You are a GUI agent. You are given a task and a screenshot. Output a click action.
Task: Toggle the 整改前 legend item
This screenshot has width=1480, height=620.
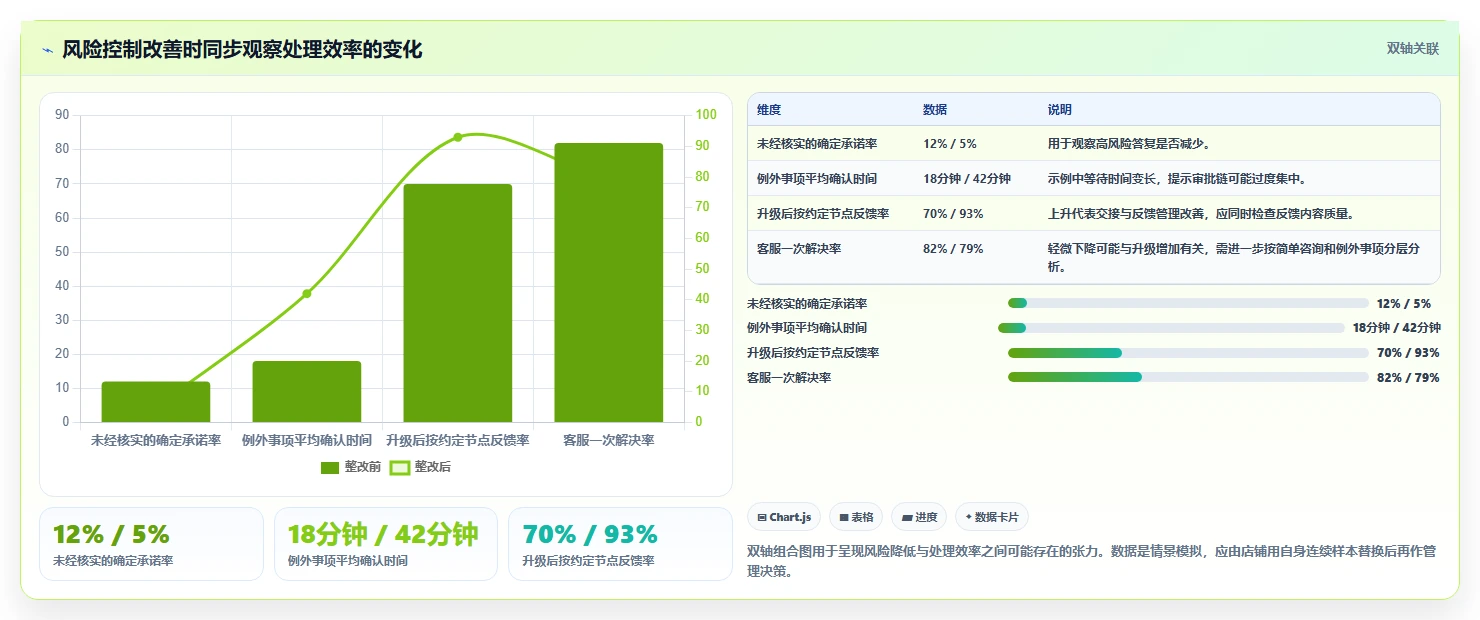[x=351, y=467]
